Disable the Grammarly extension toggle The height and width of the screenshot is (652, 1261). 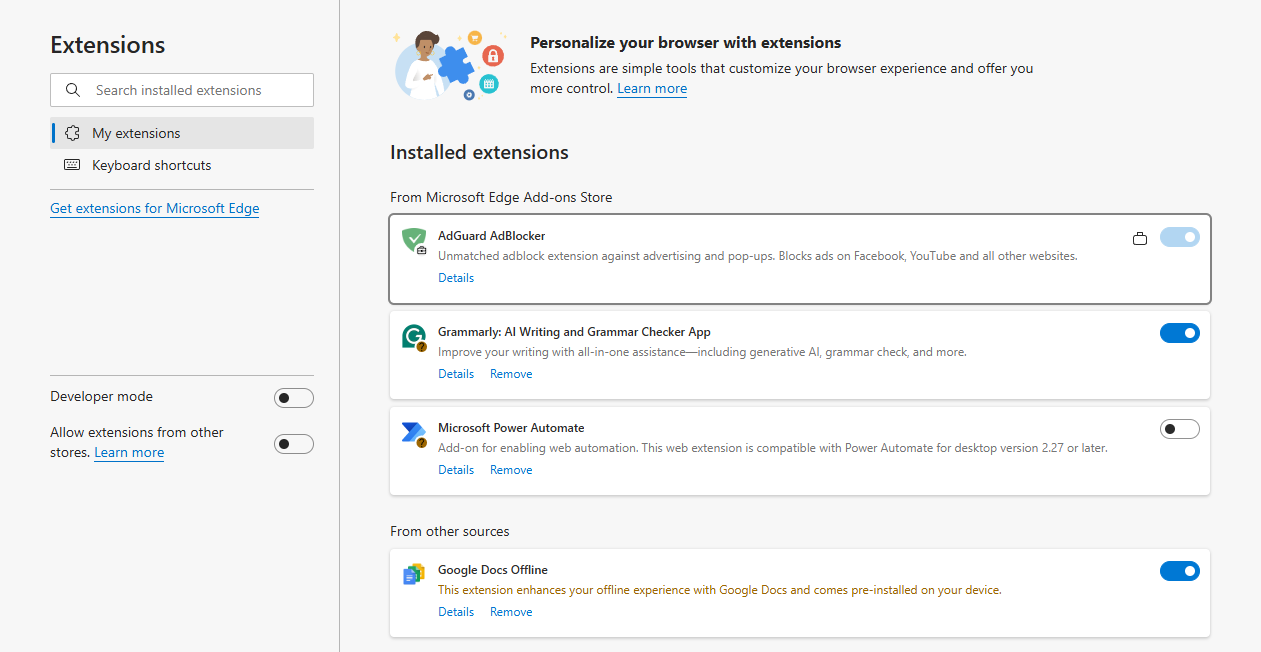click(1179, 333)
